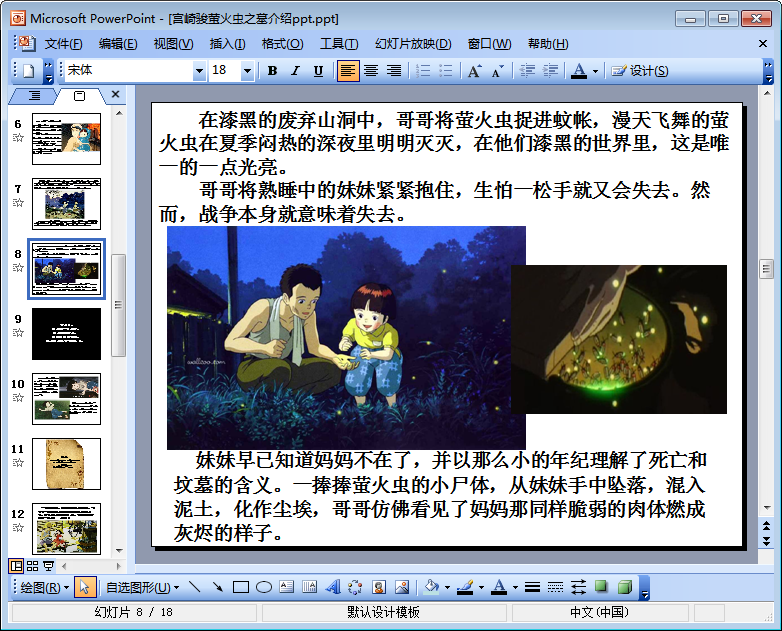Toggle Underline formatting
The width and height of the screenshot is (782, 631).
(318, 71)
